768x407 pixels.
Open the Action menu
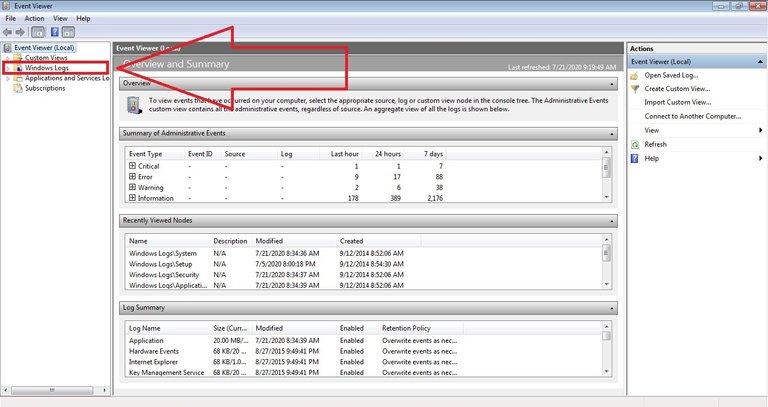point(34,19)
